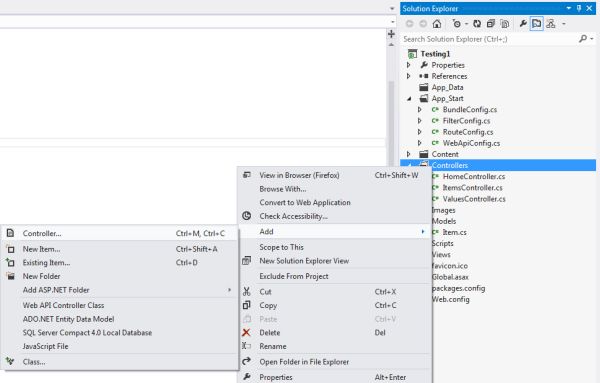The height and width of the screenshot is (383, 600).
Task: Select Class... in Add submenu
Action: (x=120, y=362)
